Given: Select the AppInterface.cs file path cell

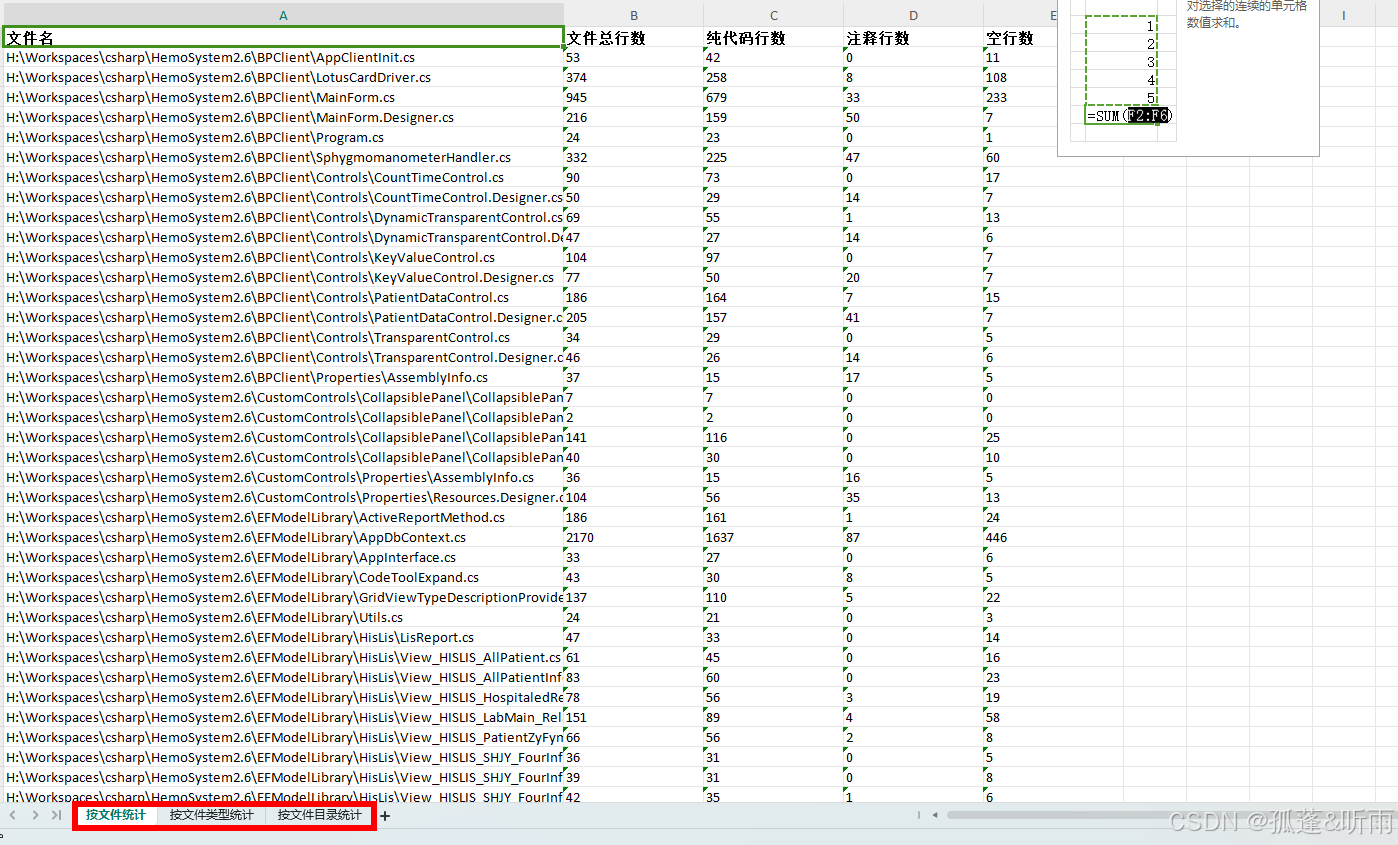Looking at the screenshot, I should click(284, 558).
